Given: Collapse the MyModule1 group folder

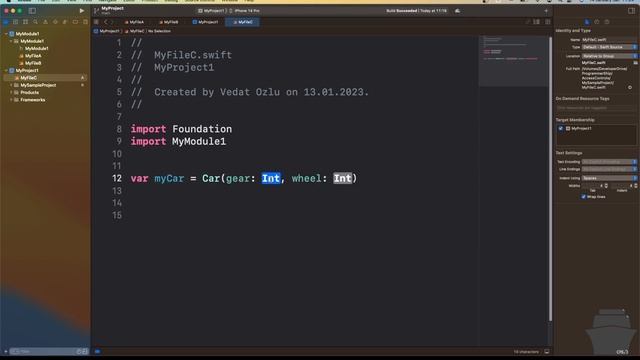Looking at the screenshot, I should coord(11,41).
